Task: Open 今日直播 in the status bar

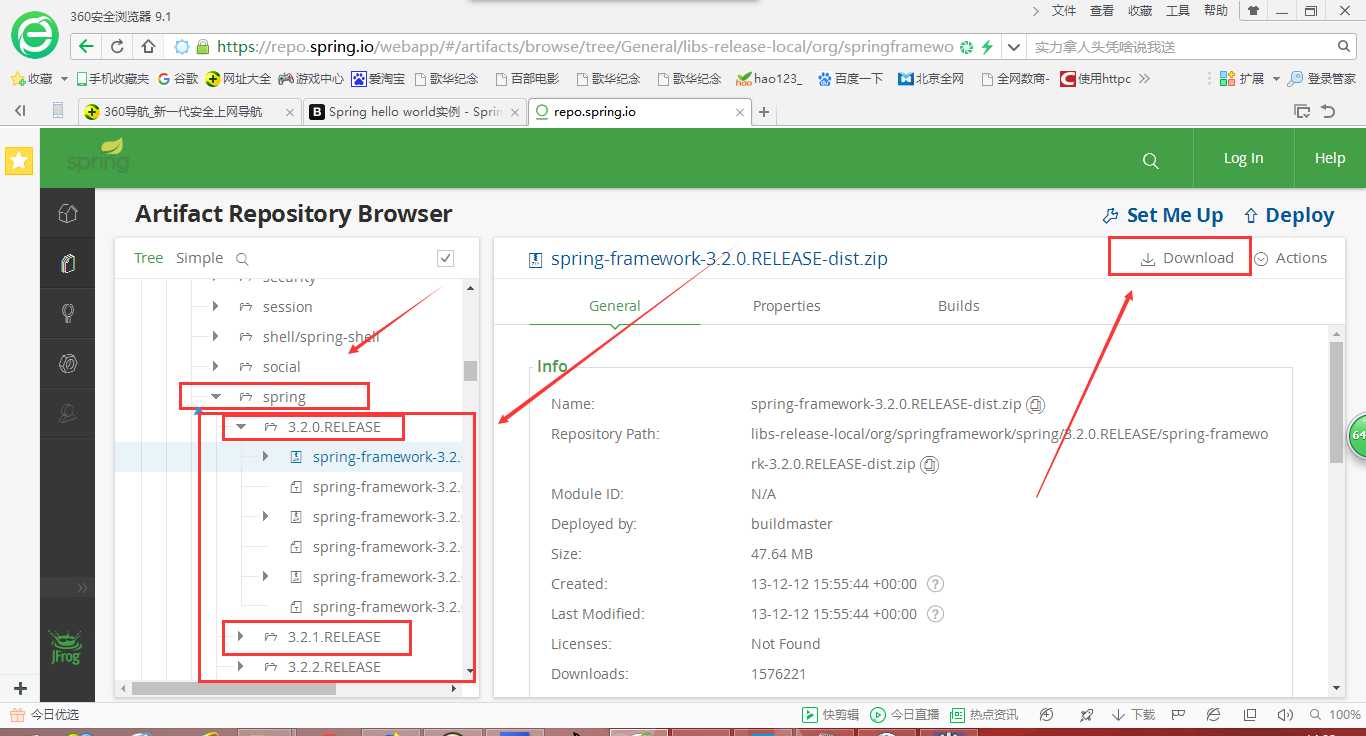Action: 904,714
